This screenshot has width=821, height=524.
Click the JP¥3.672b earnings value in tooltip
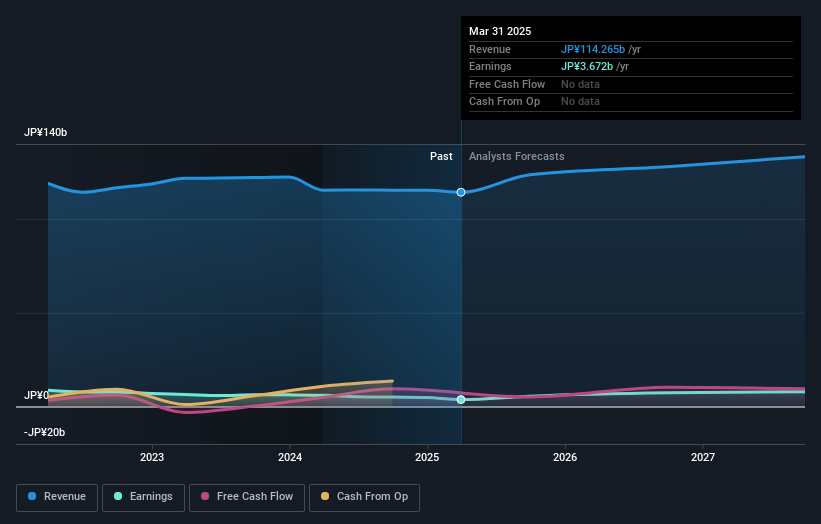[x=587, y=66]
